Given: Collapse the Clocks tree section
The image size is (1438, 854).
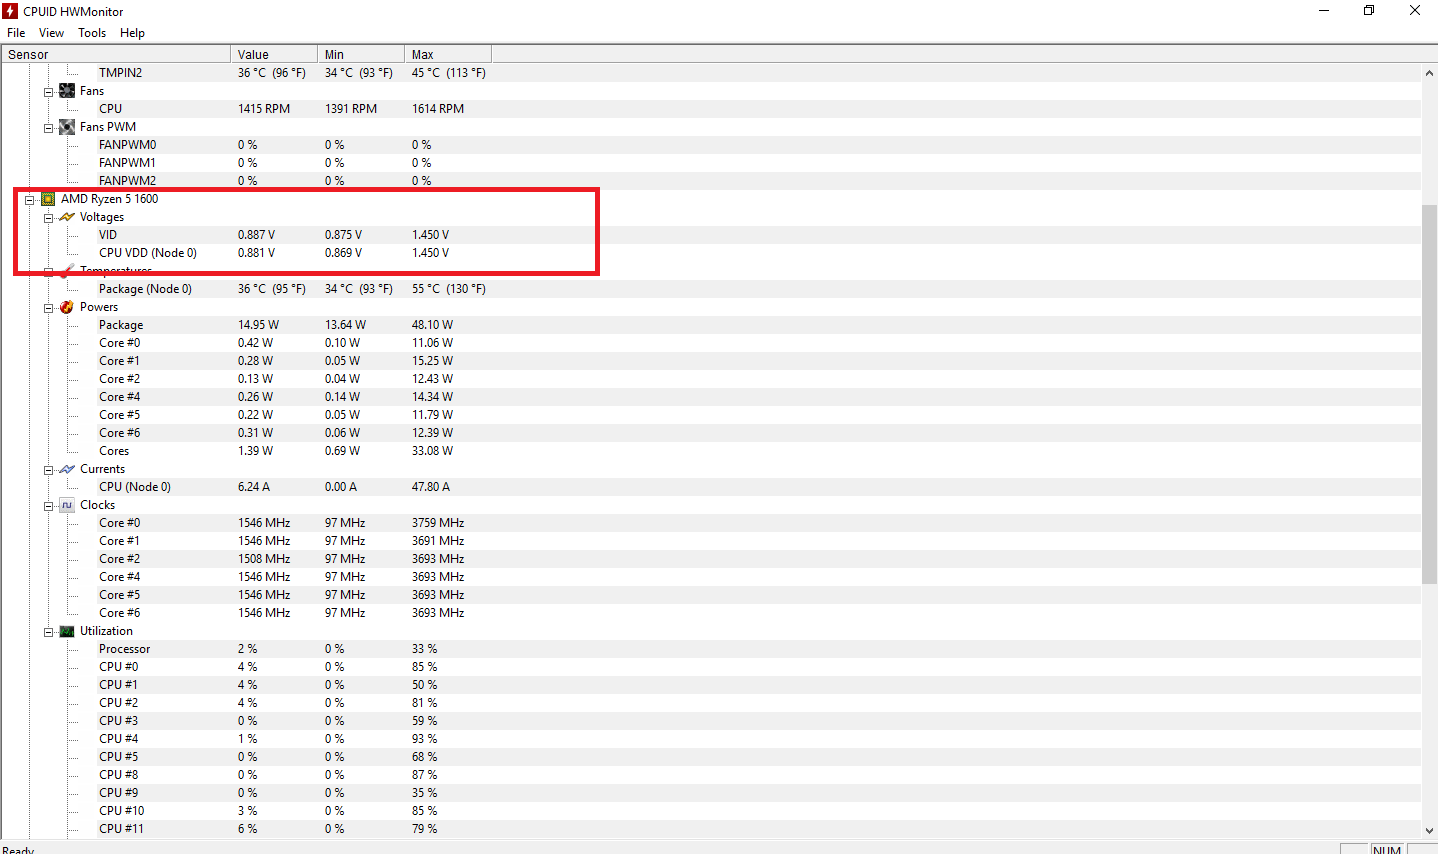Looking at the screenshot, I should (x=48, y=506).
